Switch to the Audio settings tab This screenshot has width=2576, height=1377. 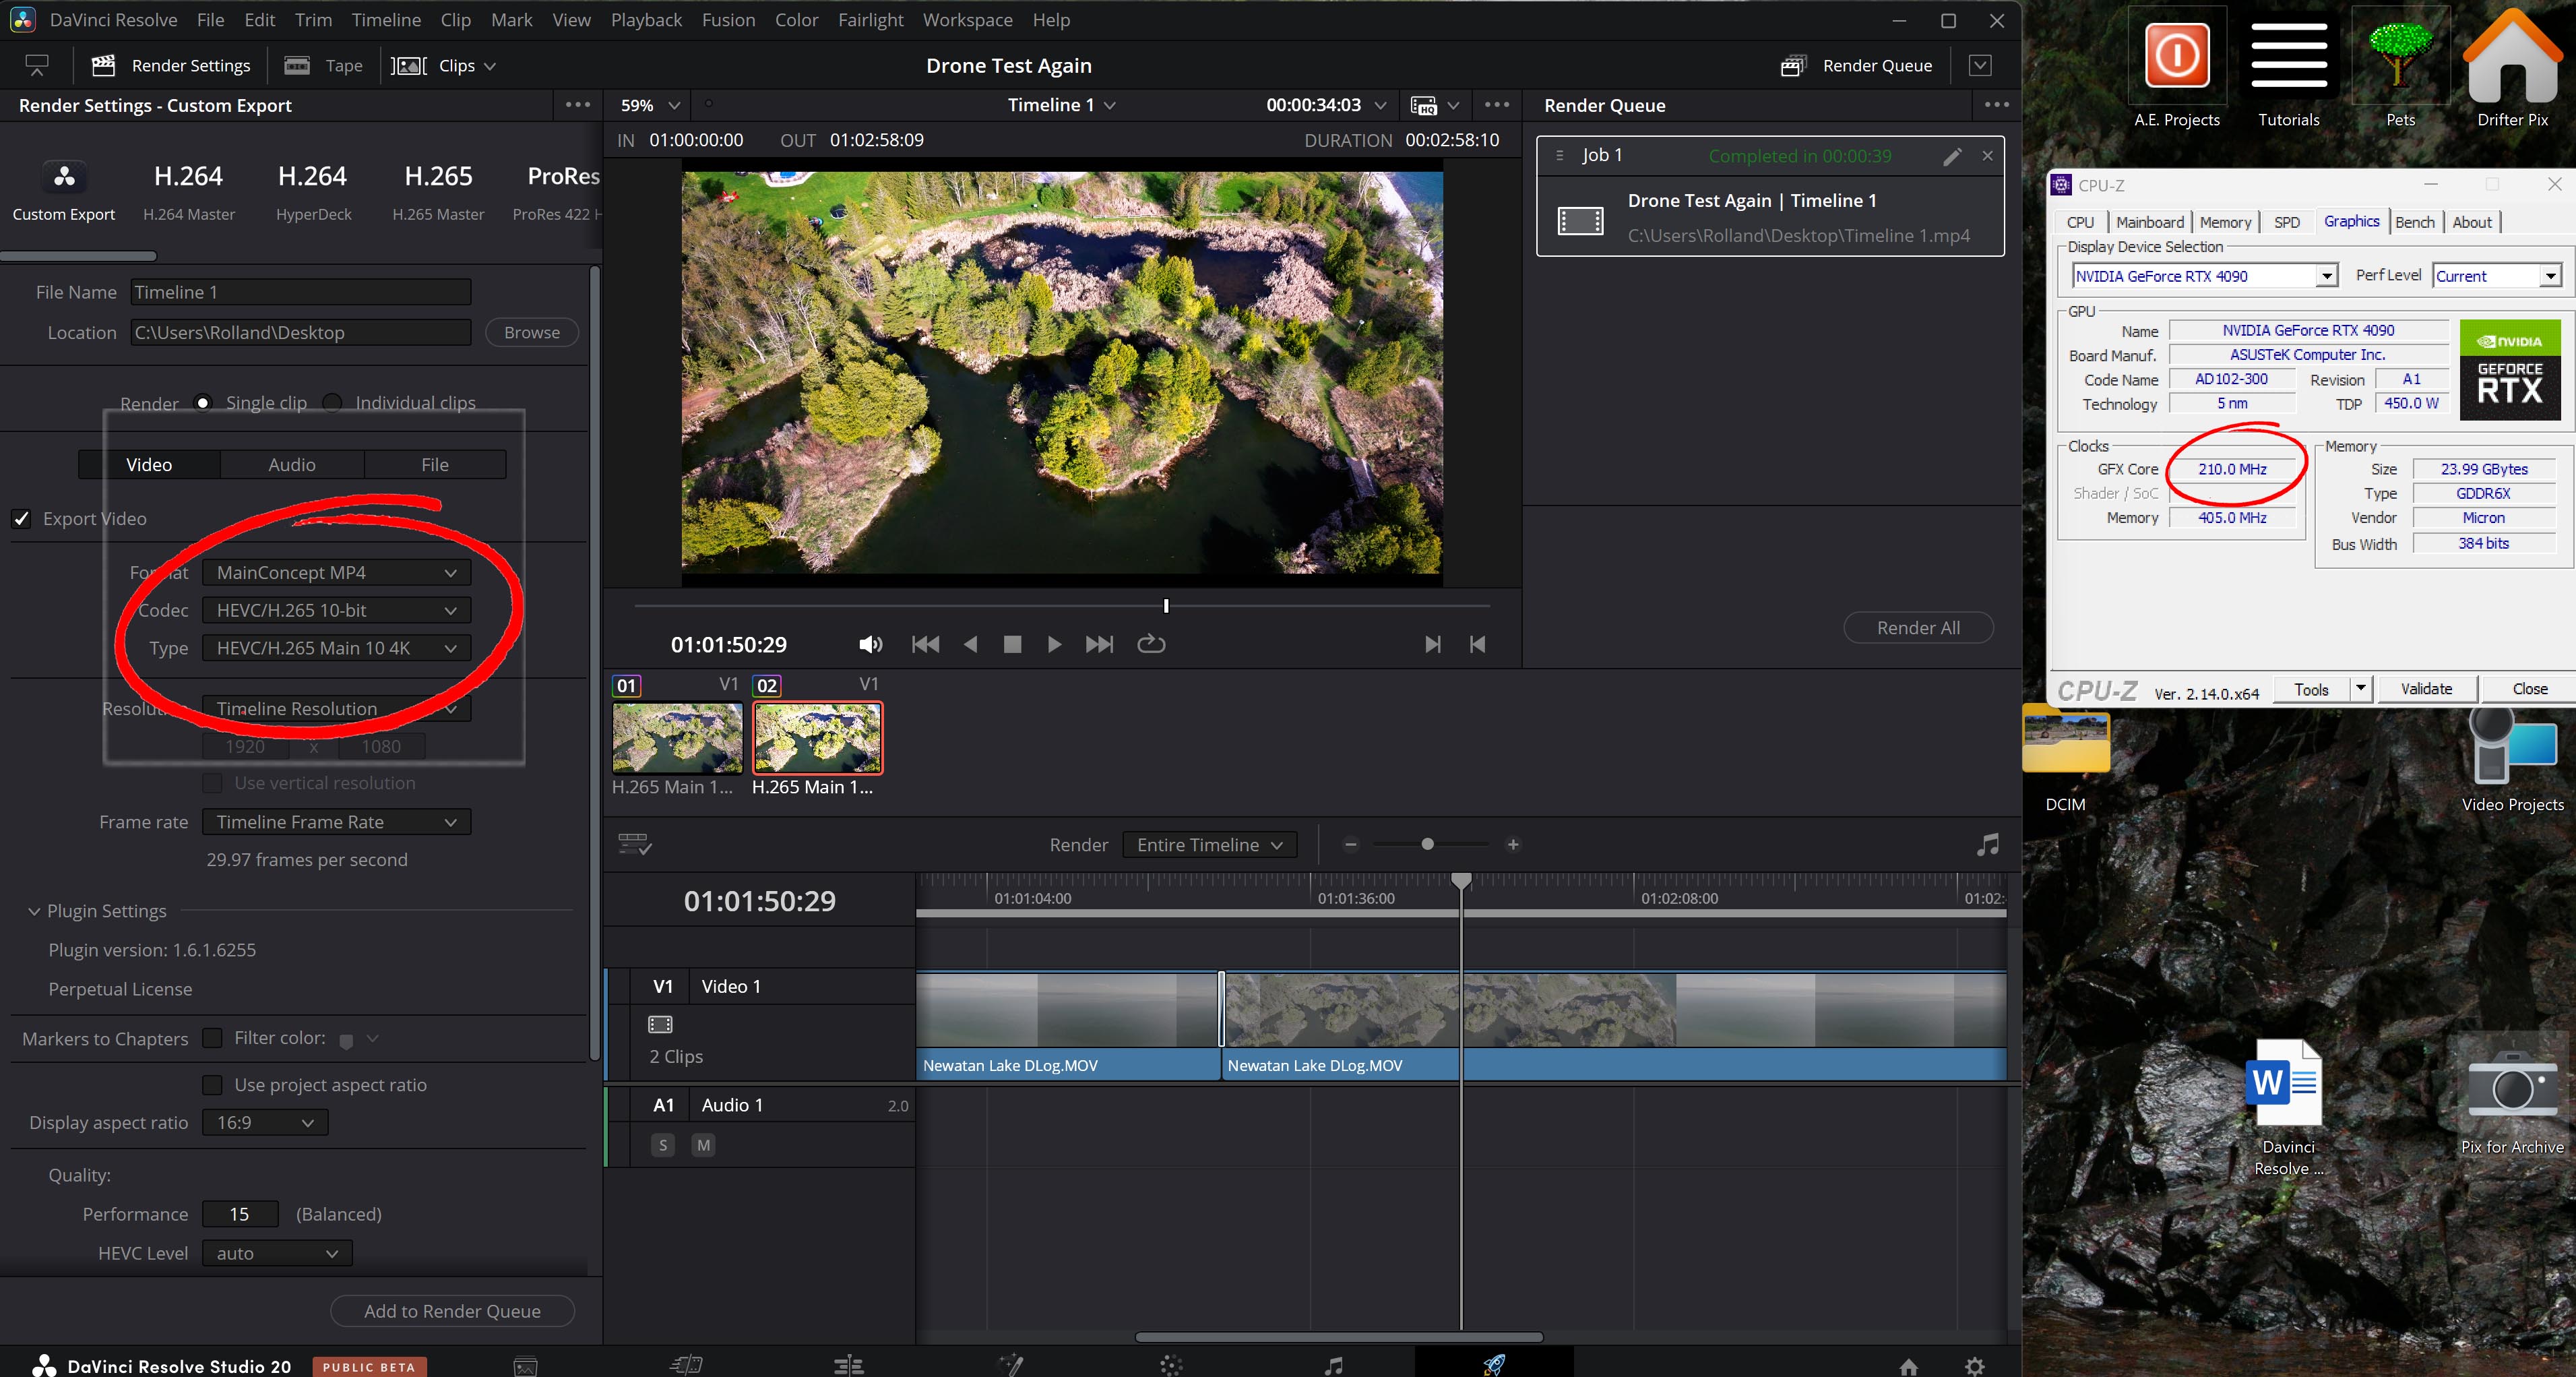click(292, 465)
